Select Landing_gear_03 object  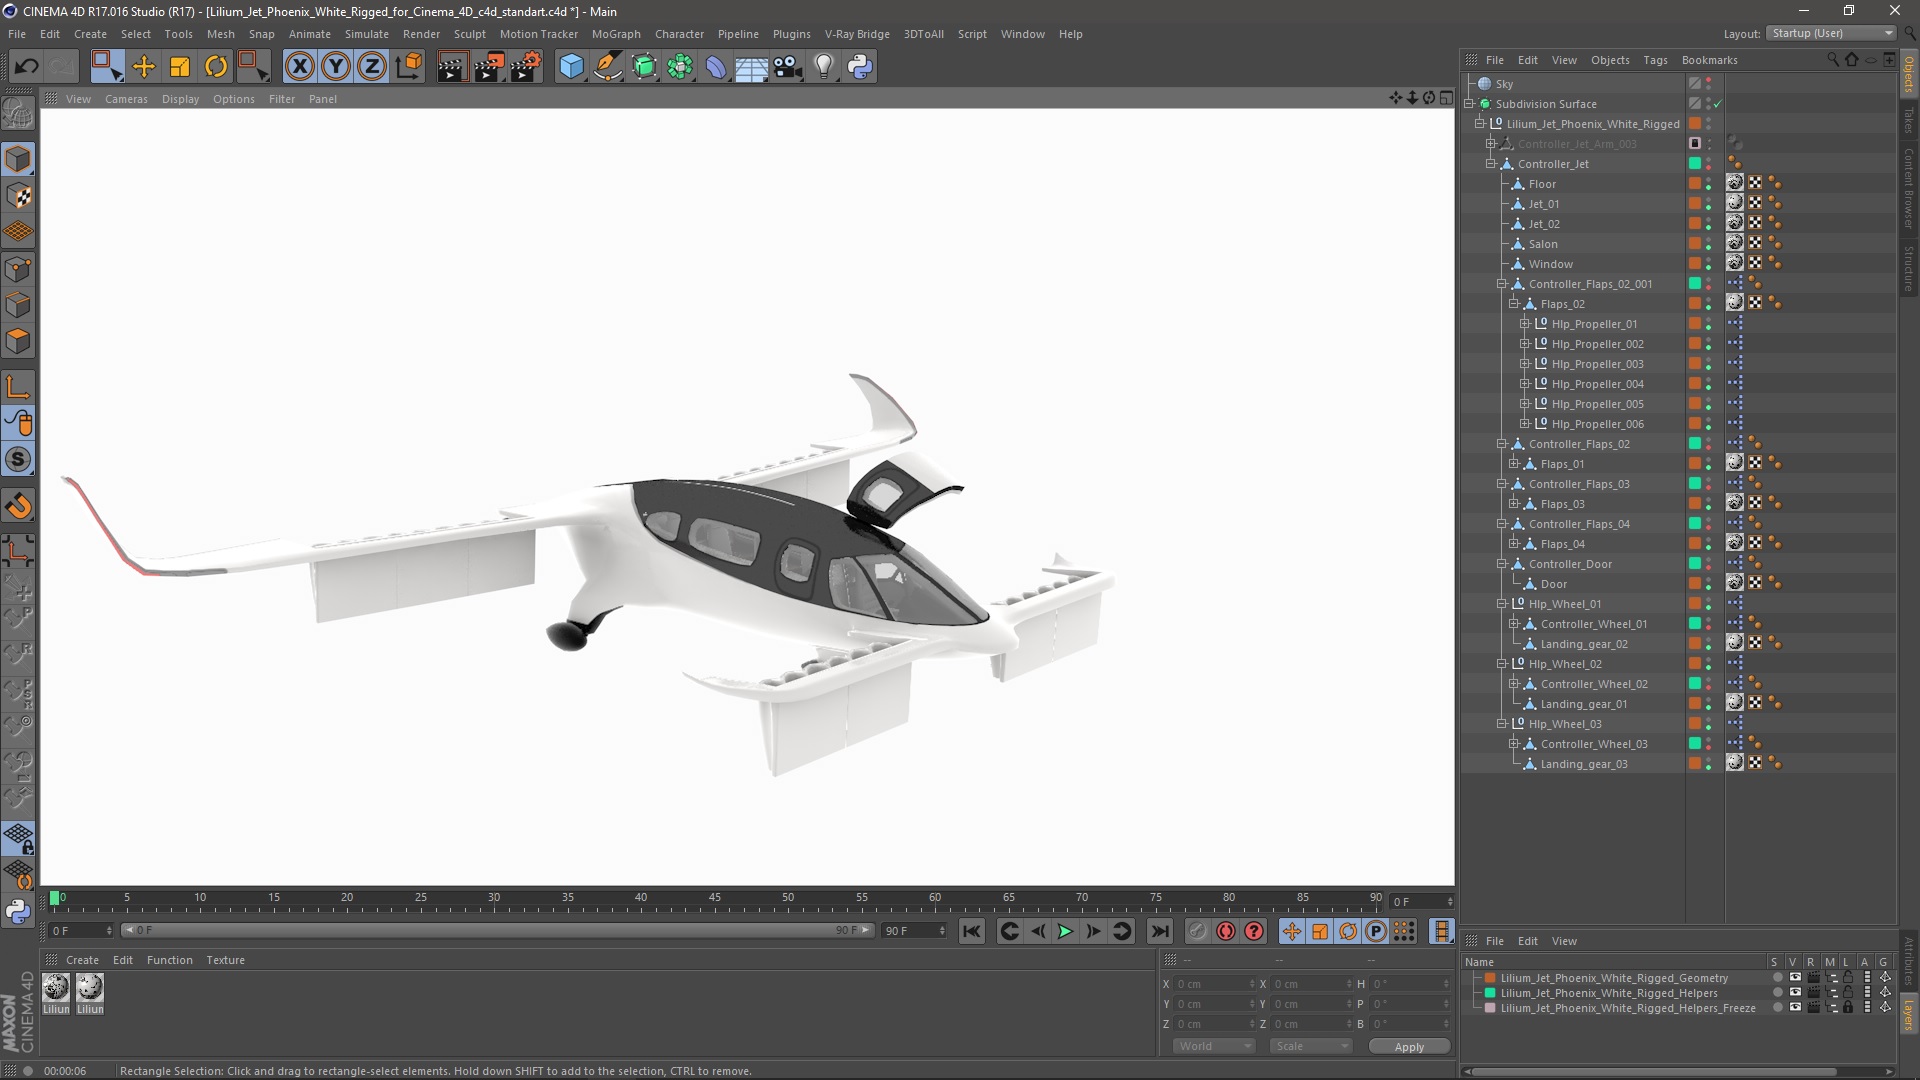click(1584, 764)
